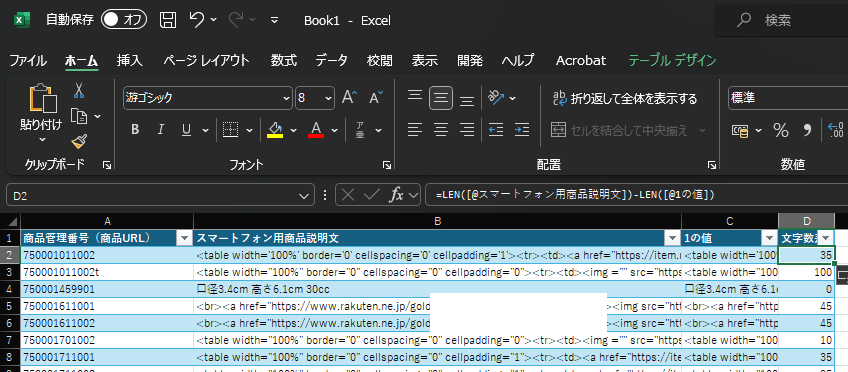Switch to the 数式 tab
This screenshot has height=372, width=848.
[x=284, y=60]
